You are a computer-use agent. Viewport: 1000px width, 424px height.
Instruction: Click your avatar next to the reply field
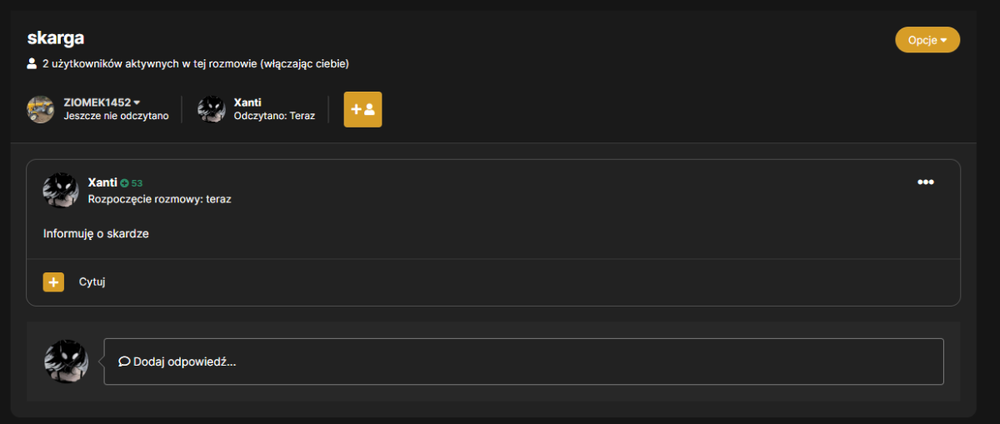(66, 361)
